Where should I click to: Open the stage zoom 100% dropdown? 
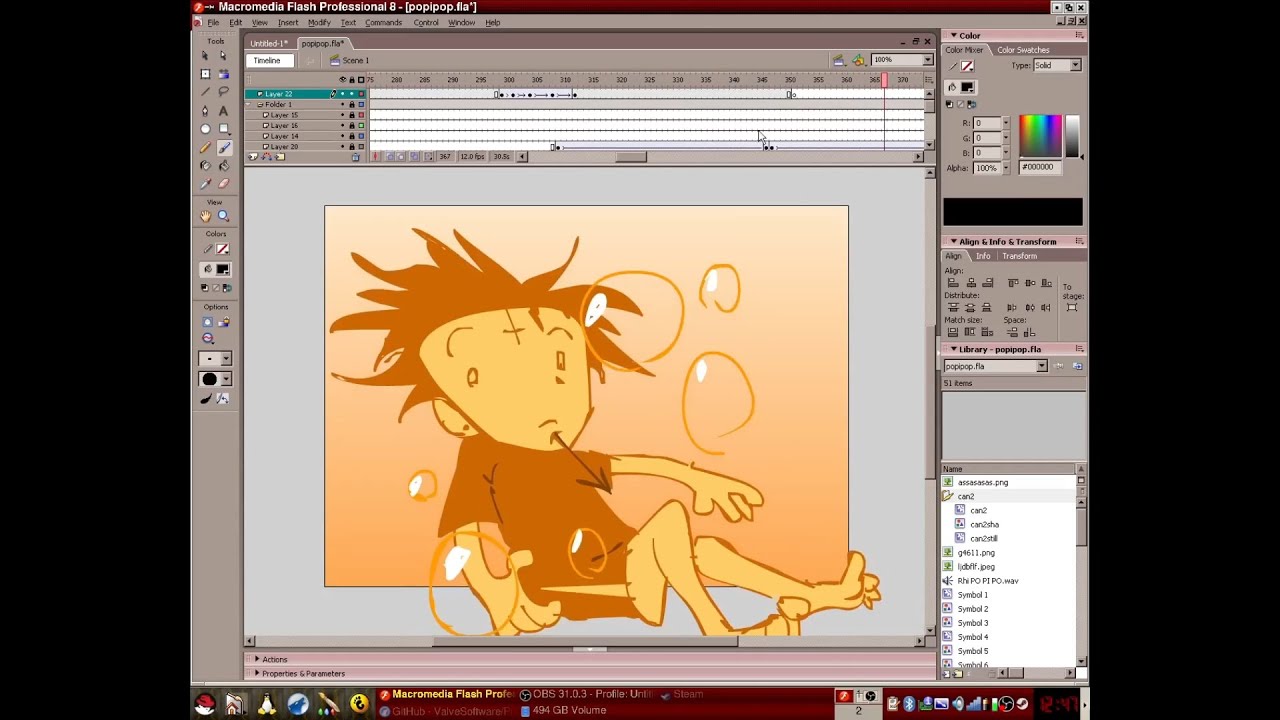(x=927, y=60)
